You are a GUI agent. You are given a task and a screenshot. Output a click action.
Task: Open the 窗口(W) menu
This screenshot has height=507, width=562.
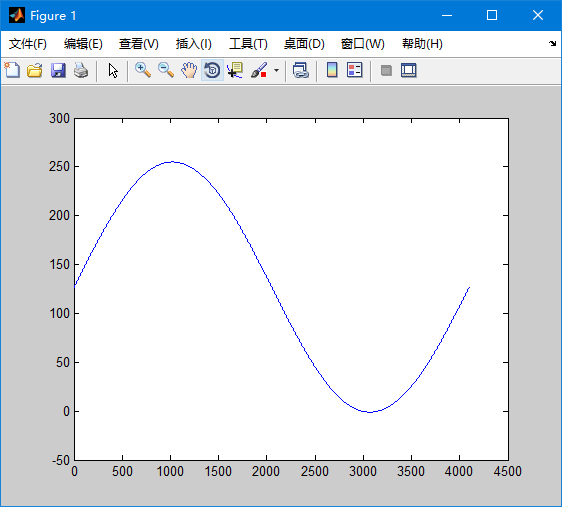[363, 44]
